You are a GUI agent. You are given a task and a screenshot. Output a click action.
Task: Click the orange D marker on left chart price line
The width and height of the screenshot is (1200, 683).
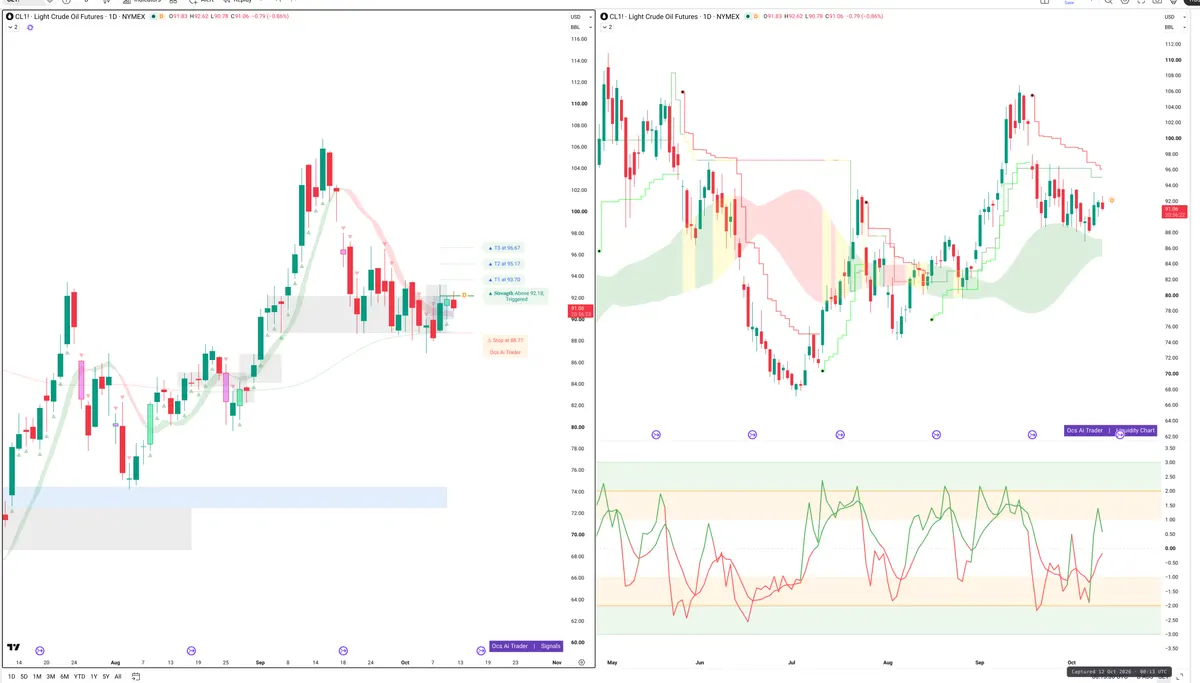pyautogui.click(x=464, y=295)
